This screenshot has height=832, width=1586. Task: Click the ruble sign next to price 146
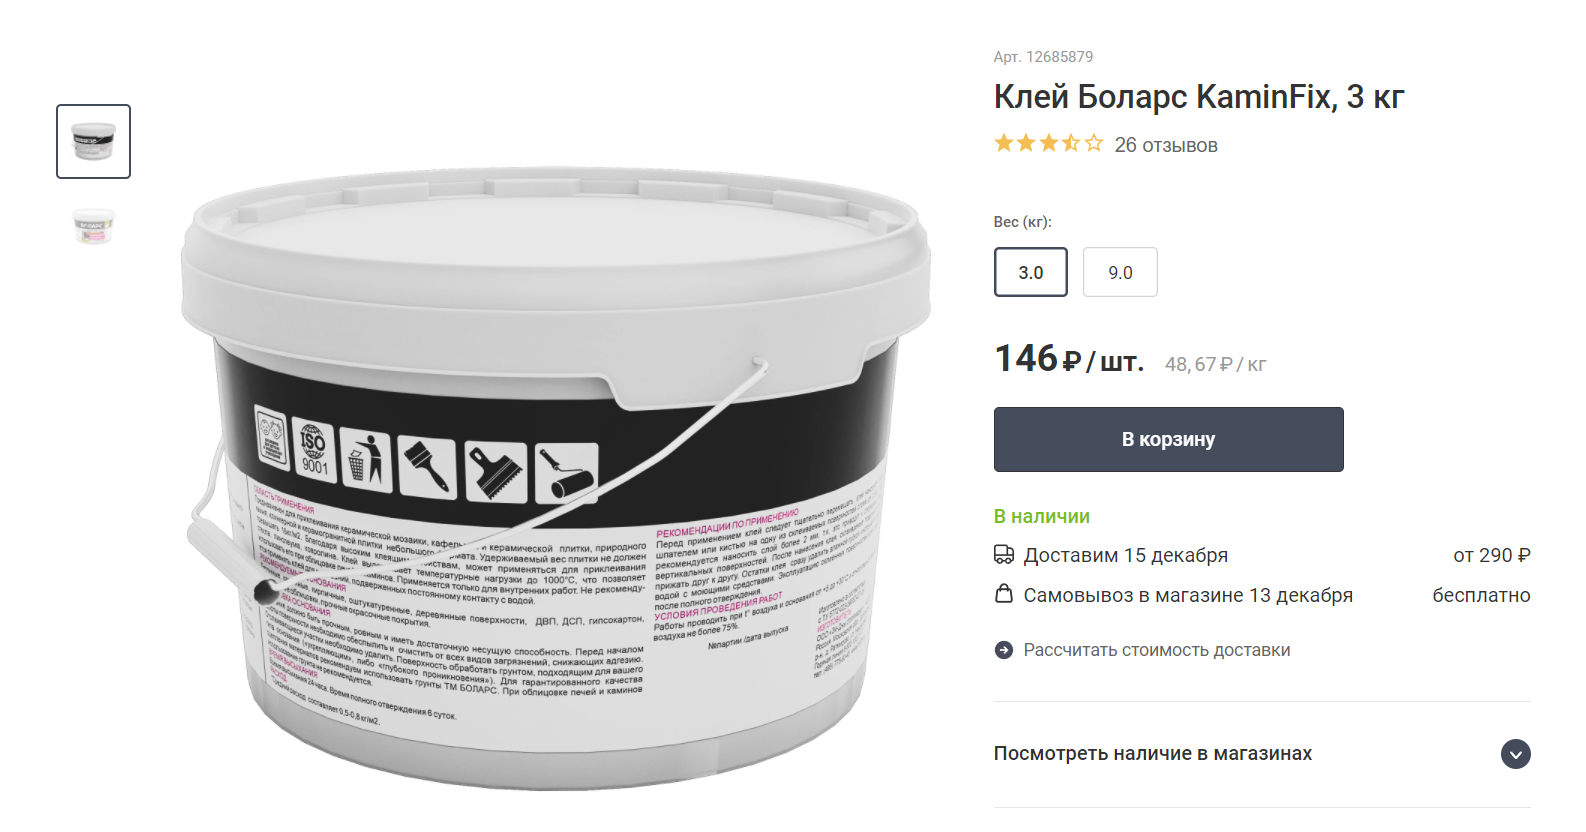1071,361
